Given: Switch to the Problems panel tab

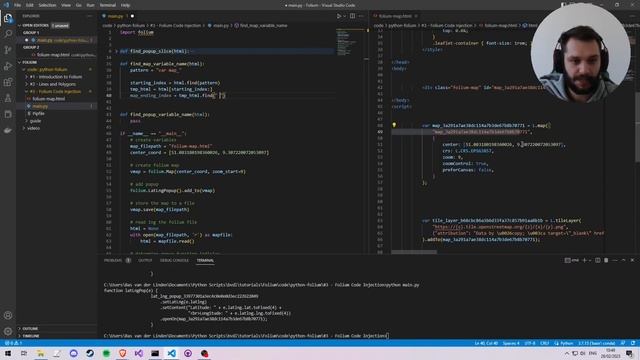Looking at the screenshot, I should click(113, 260).
